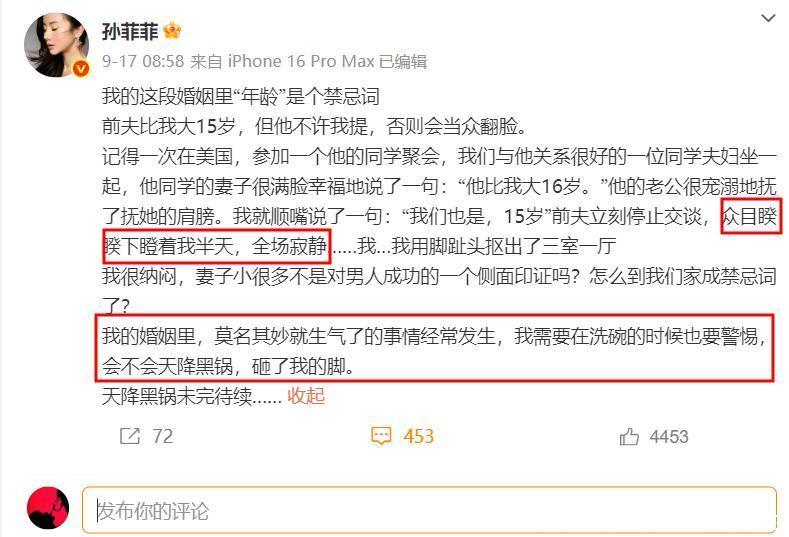Click the crown membership icon beside username

(x=172, y=31)
